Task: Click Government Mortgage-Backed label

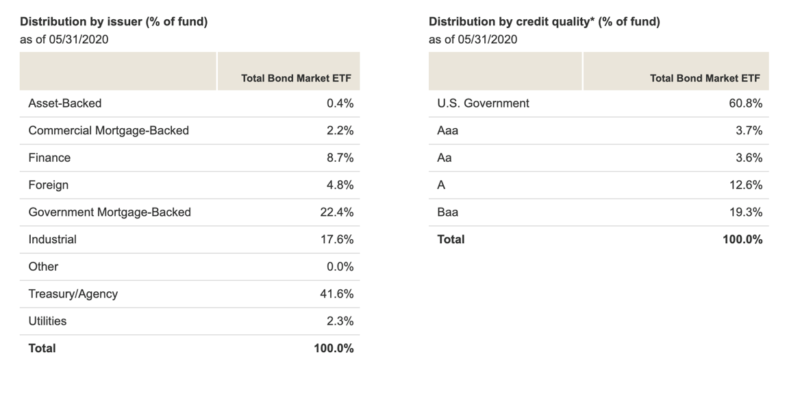Action: pyautogui.click(x=109, y=212)
